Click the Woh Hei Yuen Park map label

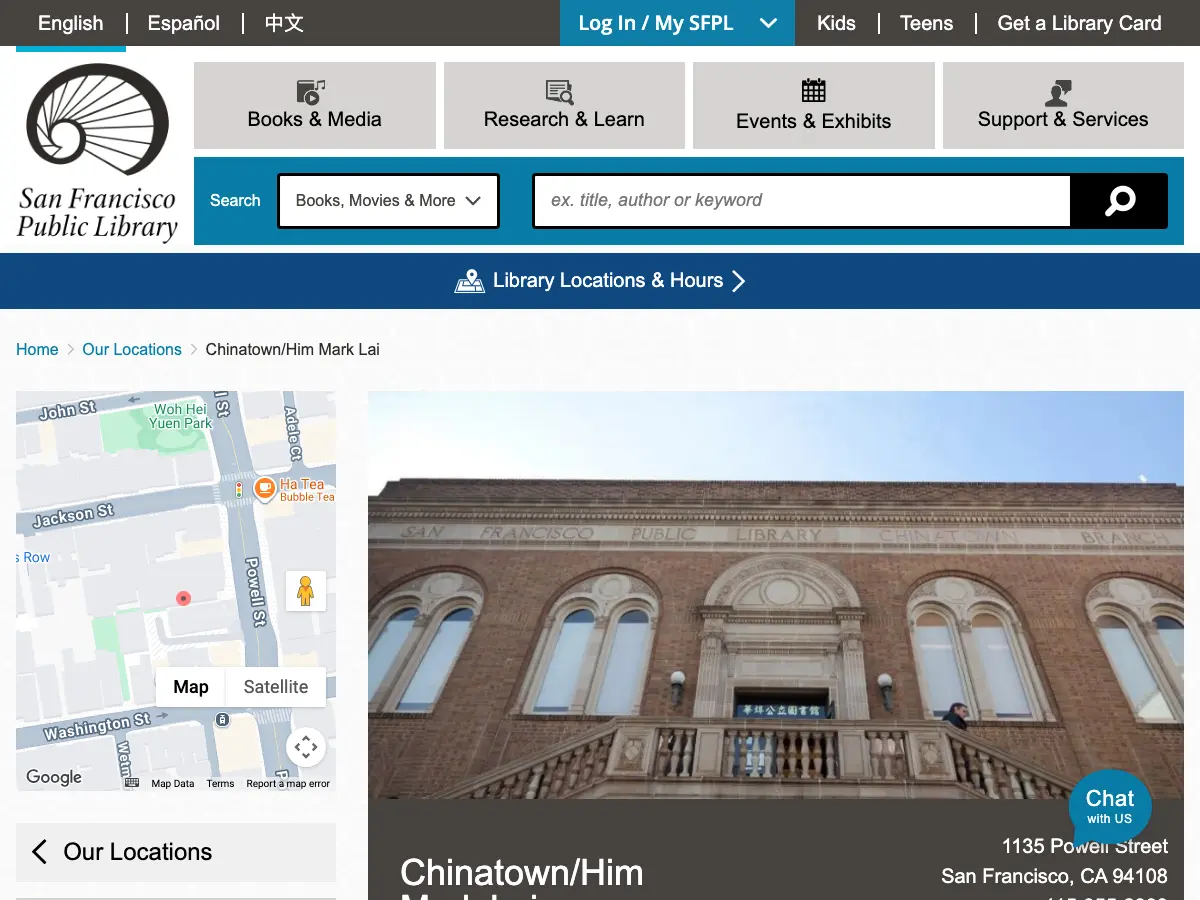[x=181, y=416]
